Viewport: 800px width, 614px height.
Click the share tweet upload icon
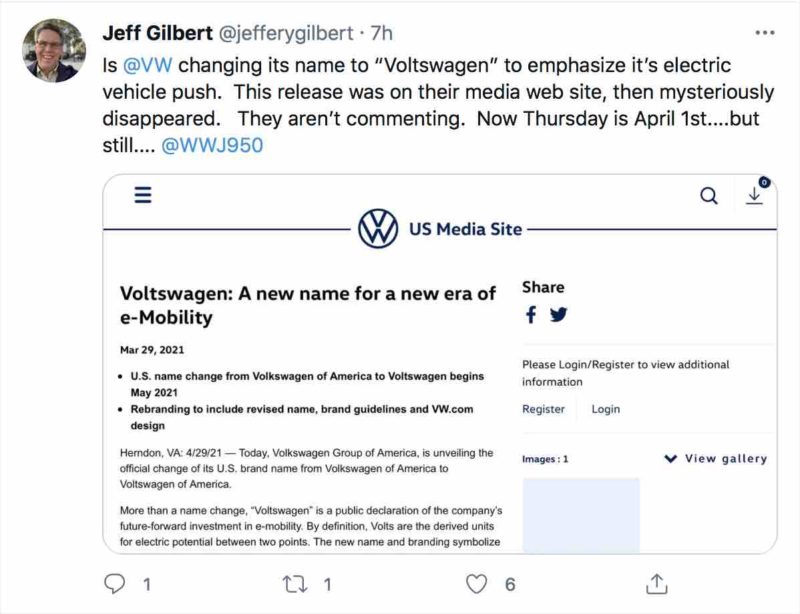(x=657, y=583)
